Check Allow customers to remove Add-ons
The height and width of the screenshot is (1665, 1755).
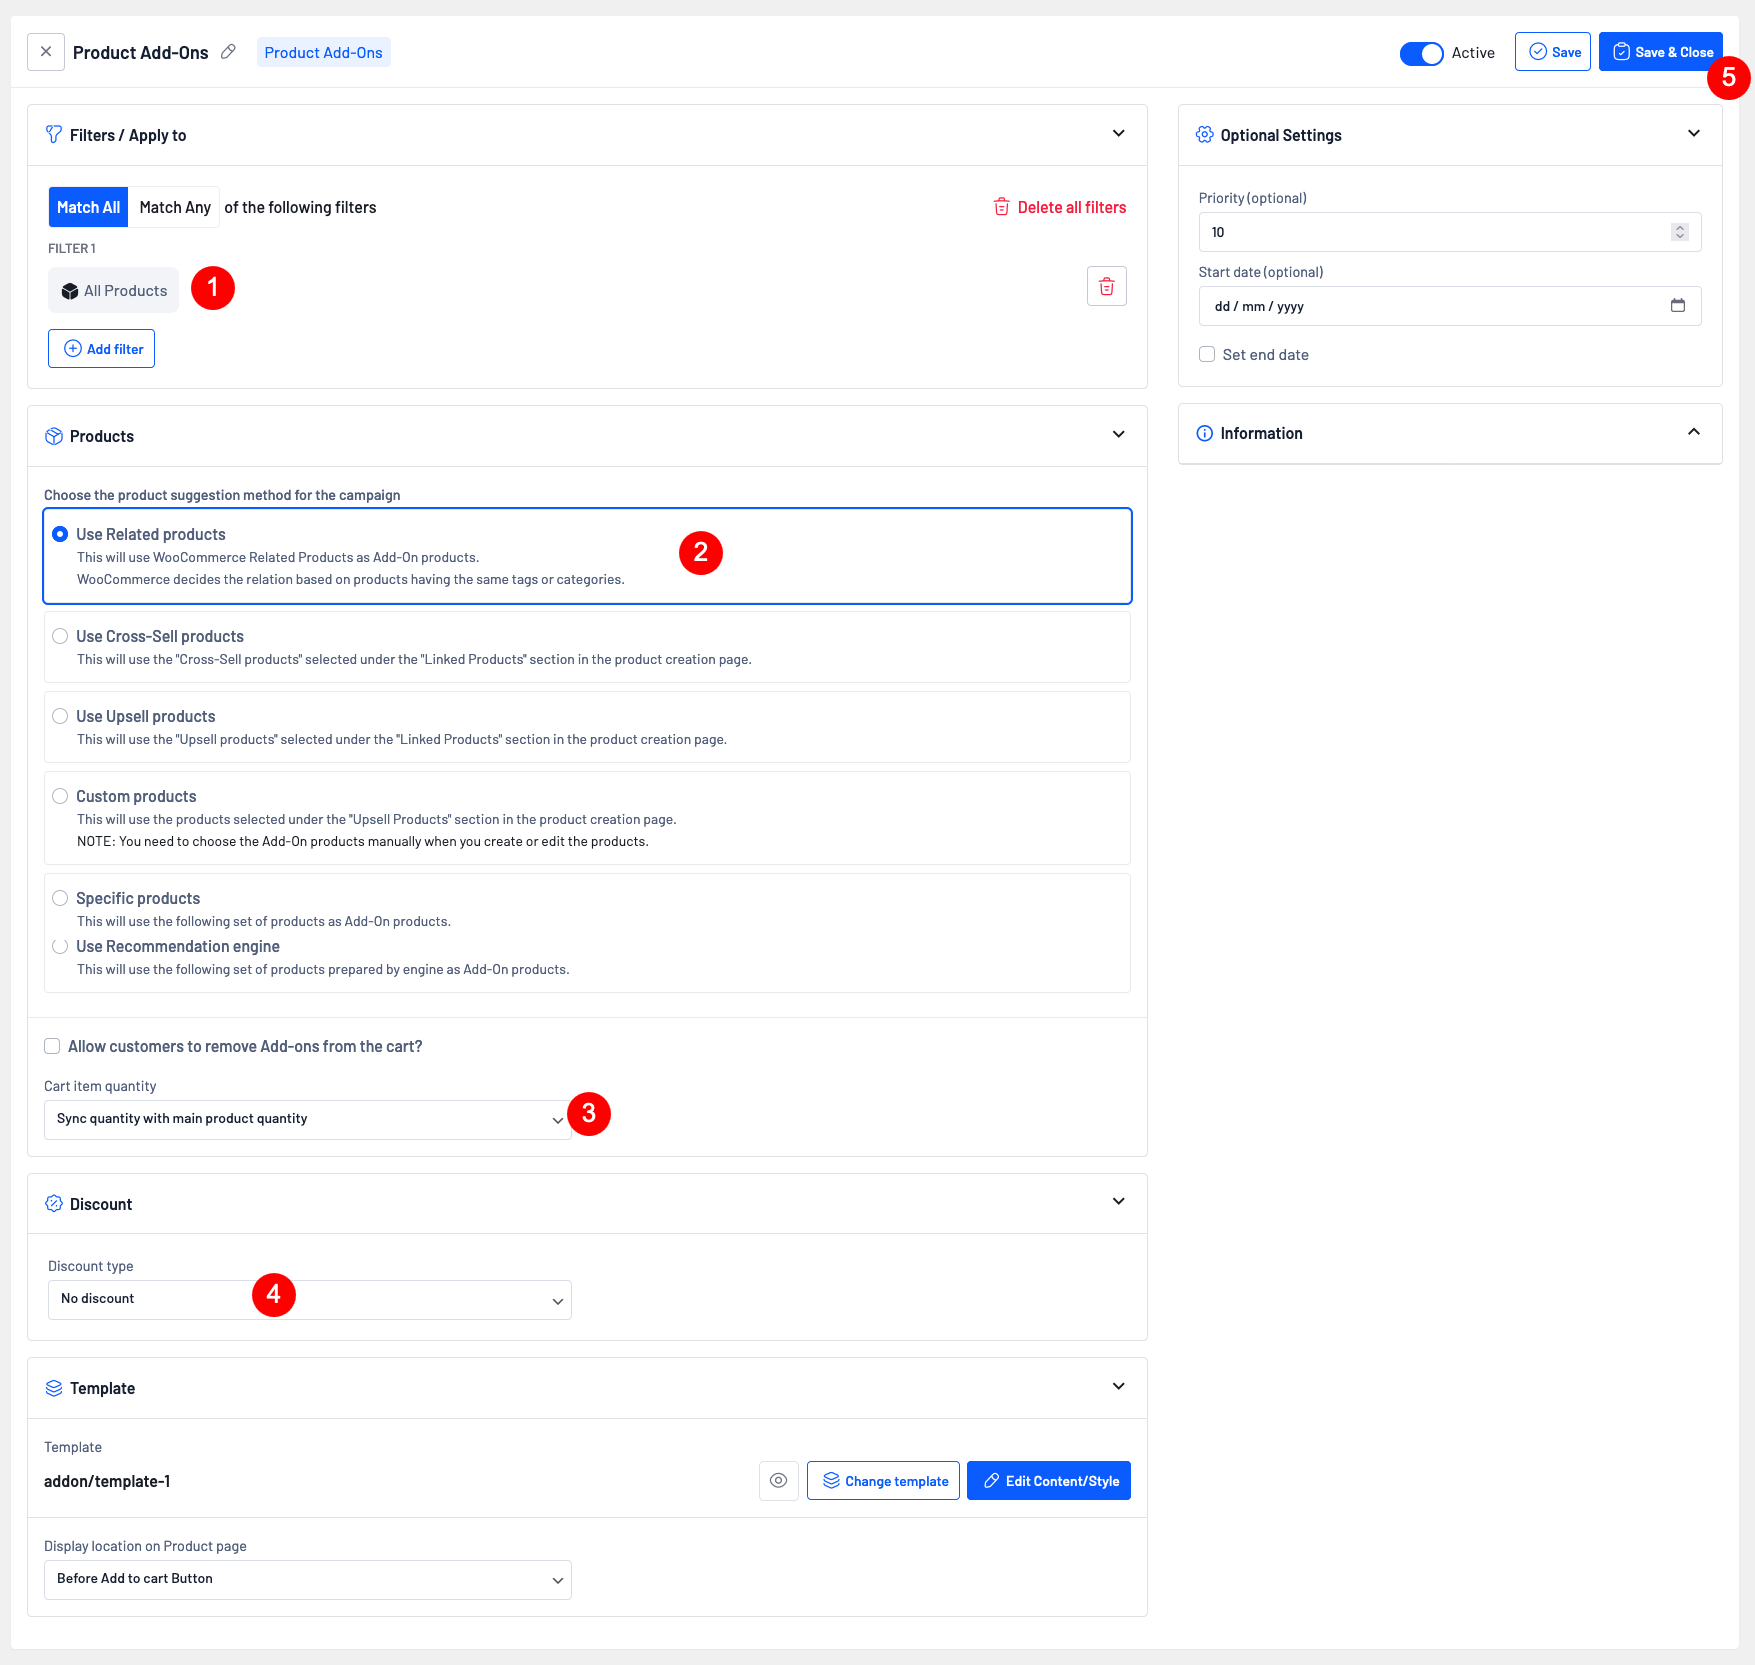(52, 1046)
